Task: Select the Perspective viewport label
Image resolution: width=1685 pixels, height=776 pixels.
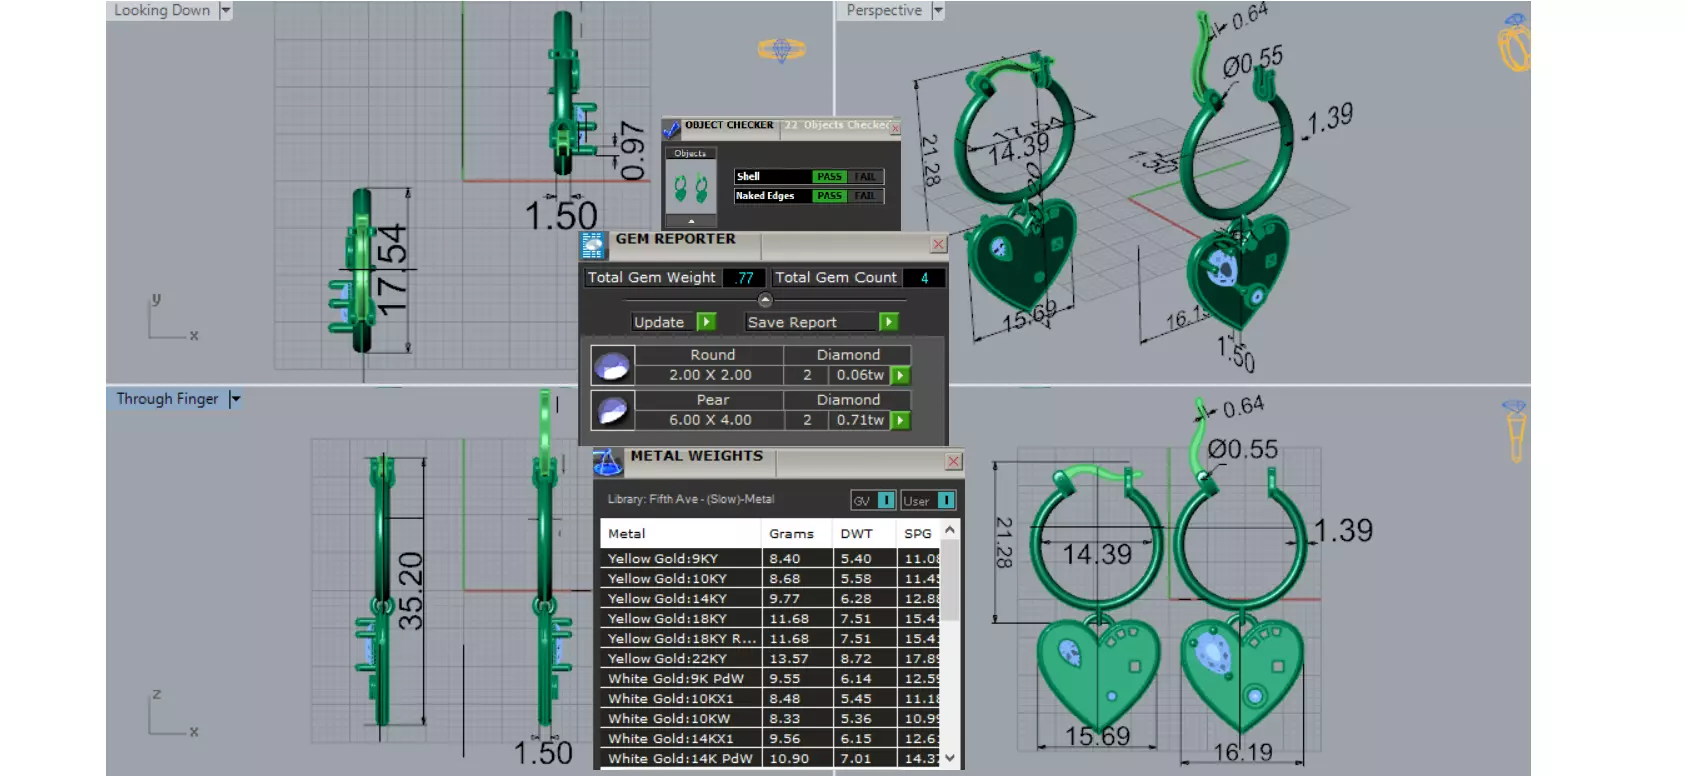Action: point(884,10)
